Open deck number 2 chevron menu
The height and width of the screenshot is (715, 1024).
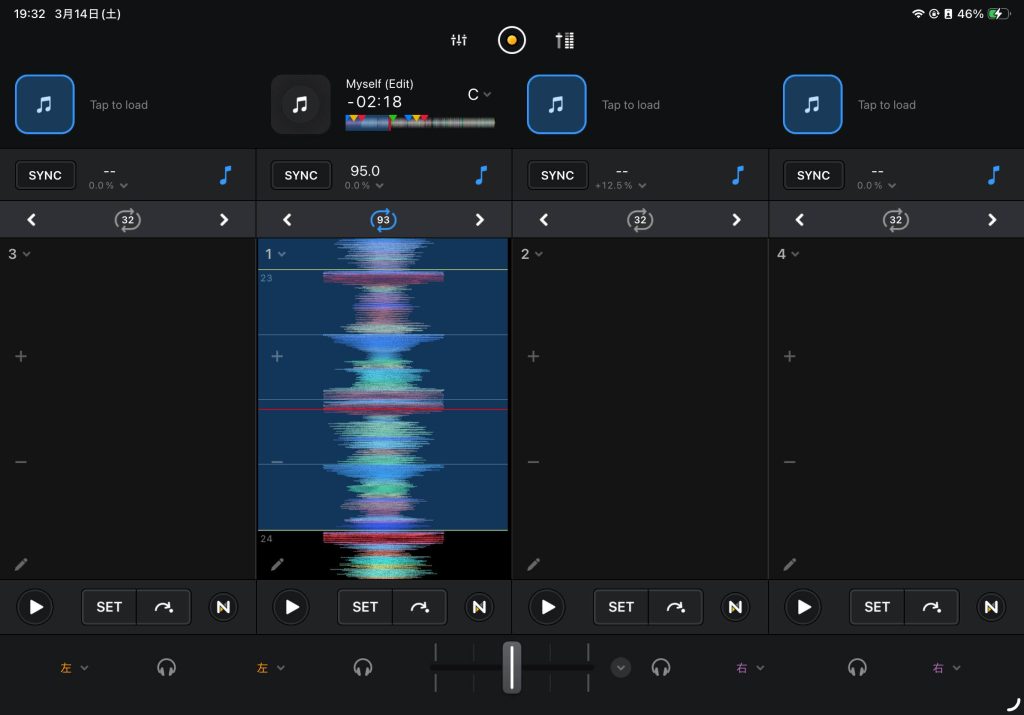coord(530,254)
